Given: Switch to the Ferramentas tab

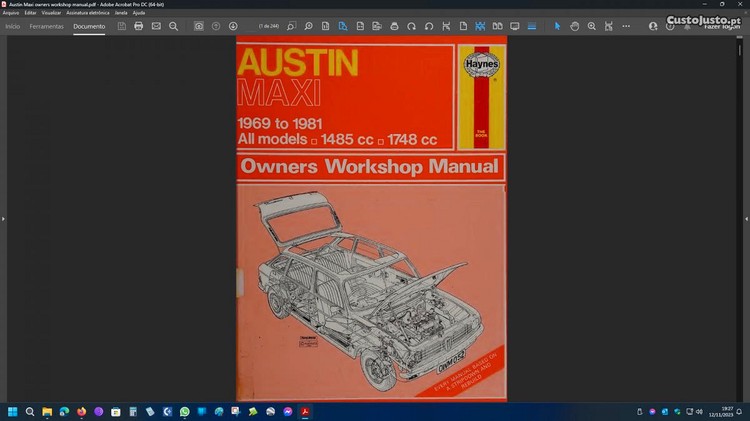Looking at the screenshot, I should (47, 26).
